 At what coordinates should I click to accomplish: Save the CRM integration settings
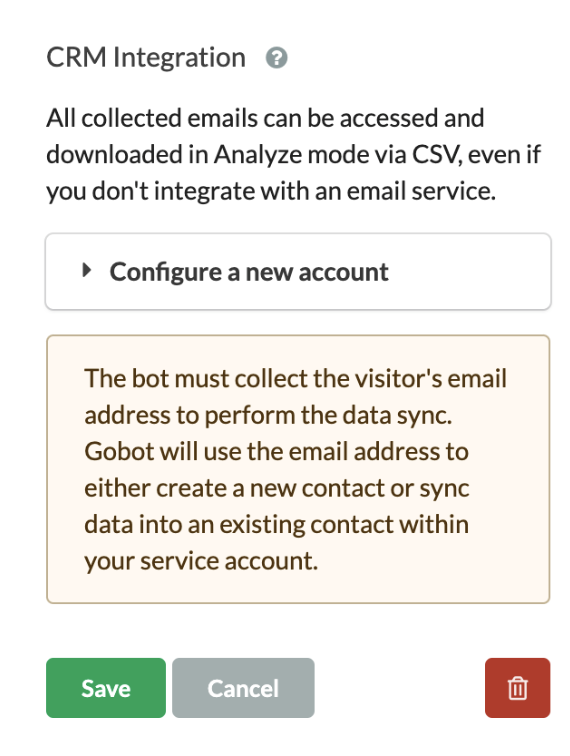tap(106, 688)
